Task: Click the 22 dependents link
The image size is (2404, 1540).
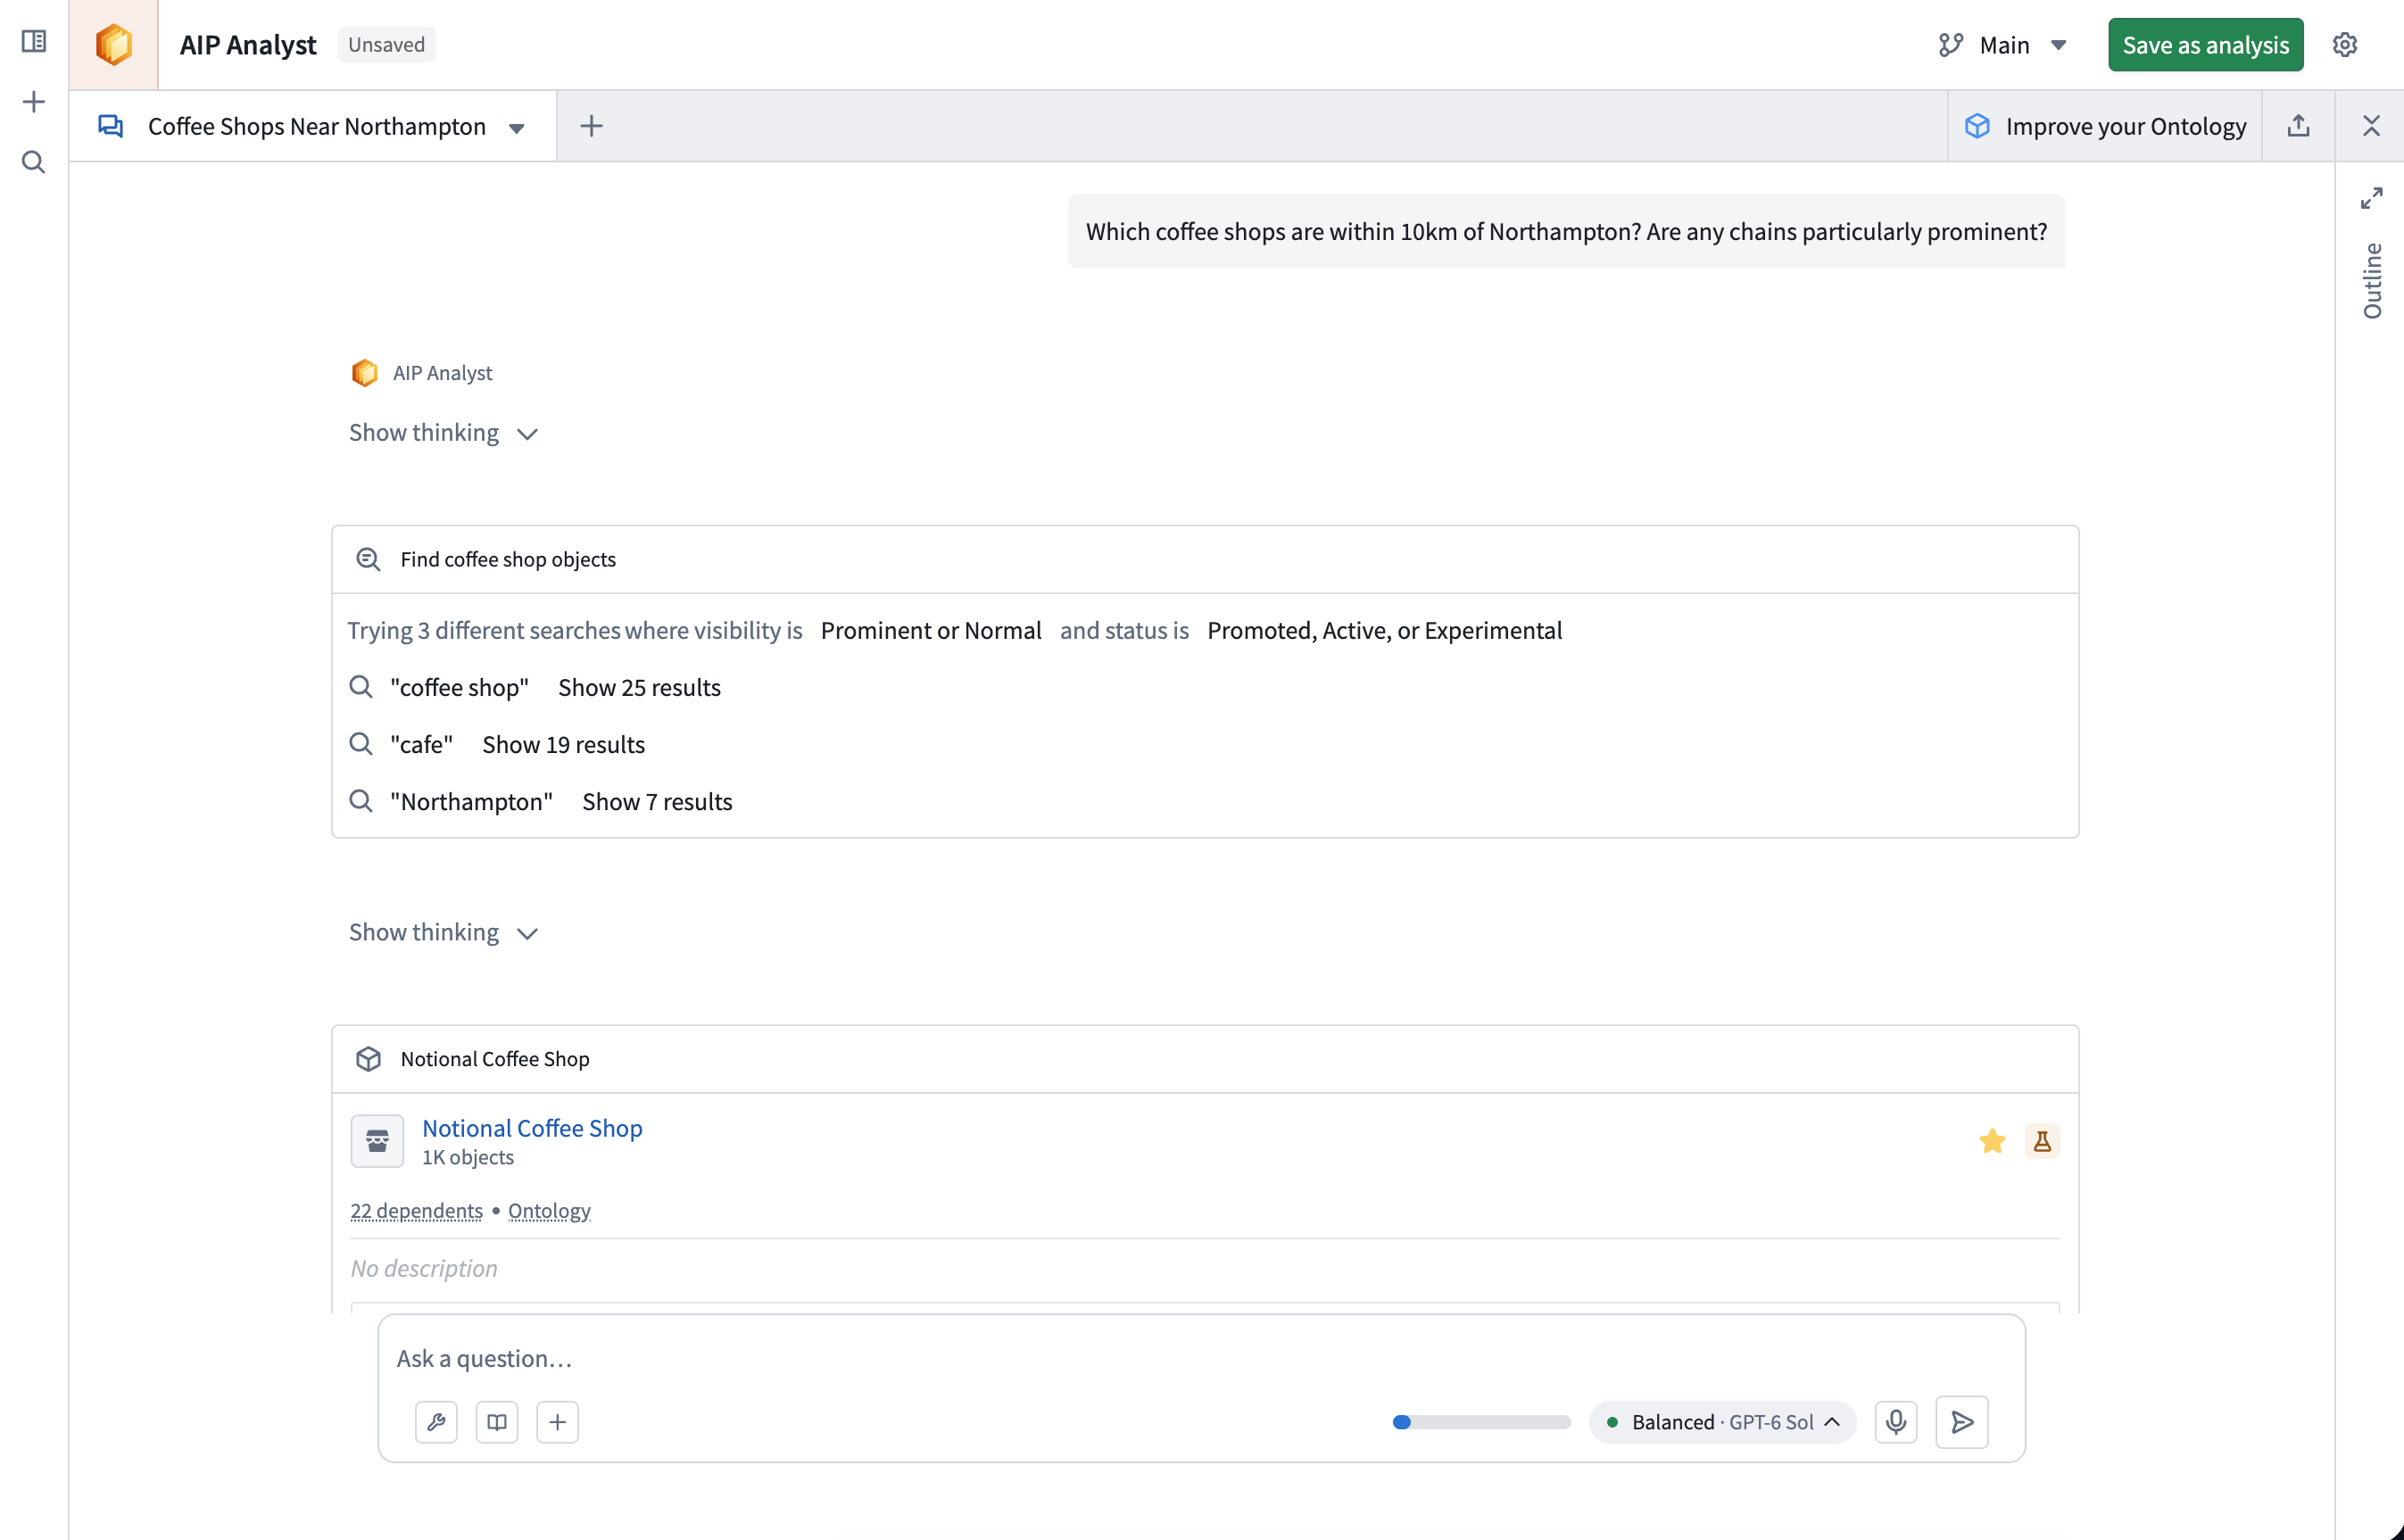Action: point(416,1210)
